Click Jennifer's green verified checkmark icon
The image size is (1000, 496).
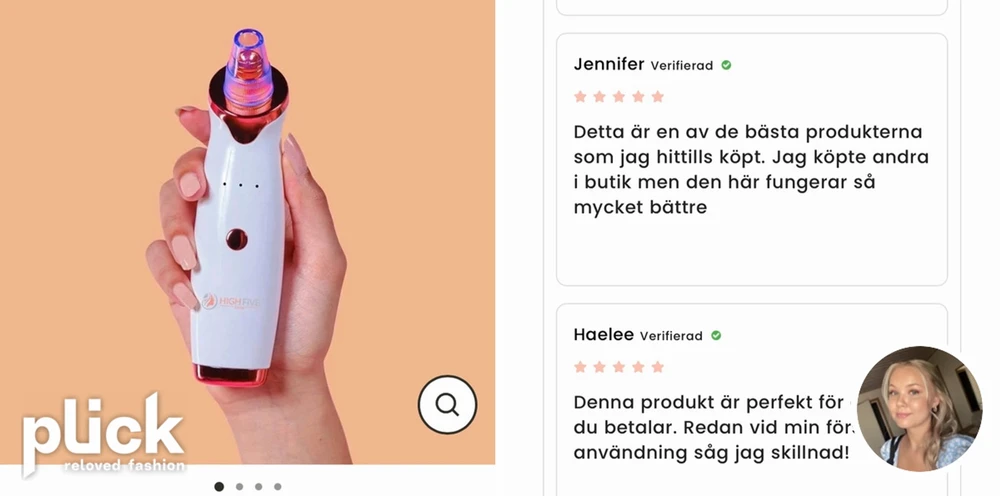[726, 65]
